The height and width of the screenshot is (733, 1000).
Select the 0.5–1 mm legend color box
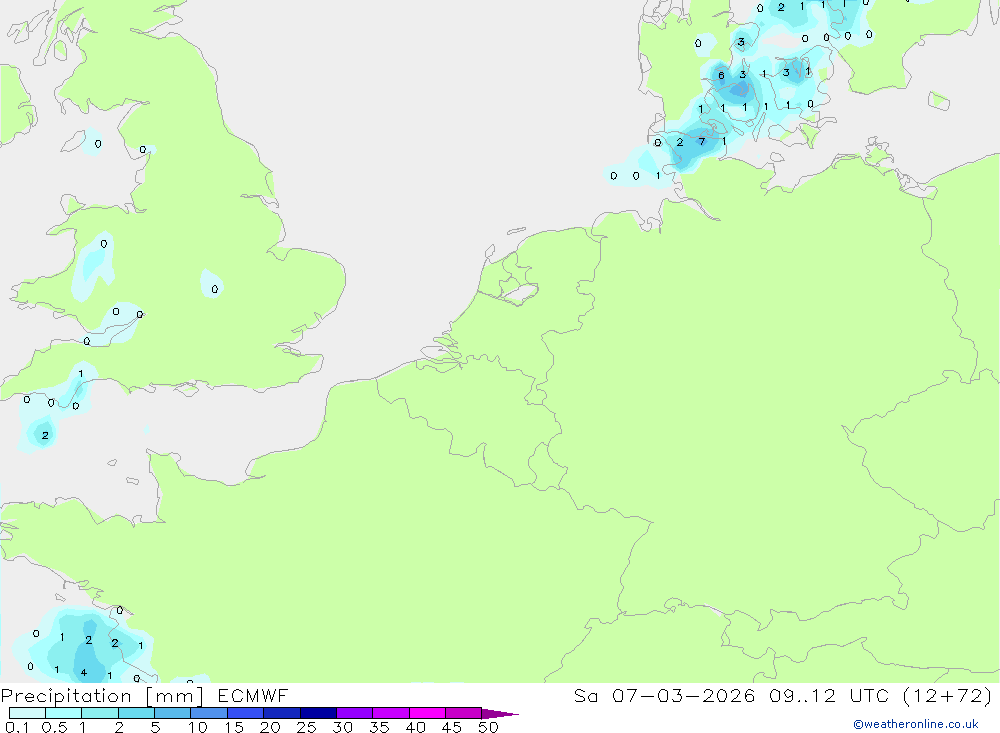click(63, 713)
